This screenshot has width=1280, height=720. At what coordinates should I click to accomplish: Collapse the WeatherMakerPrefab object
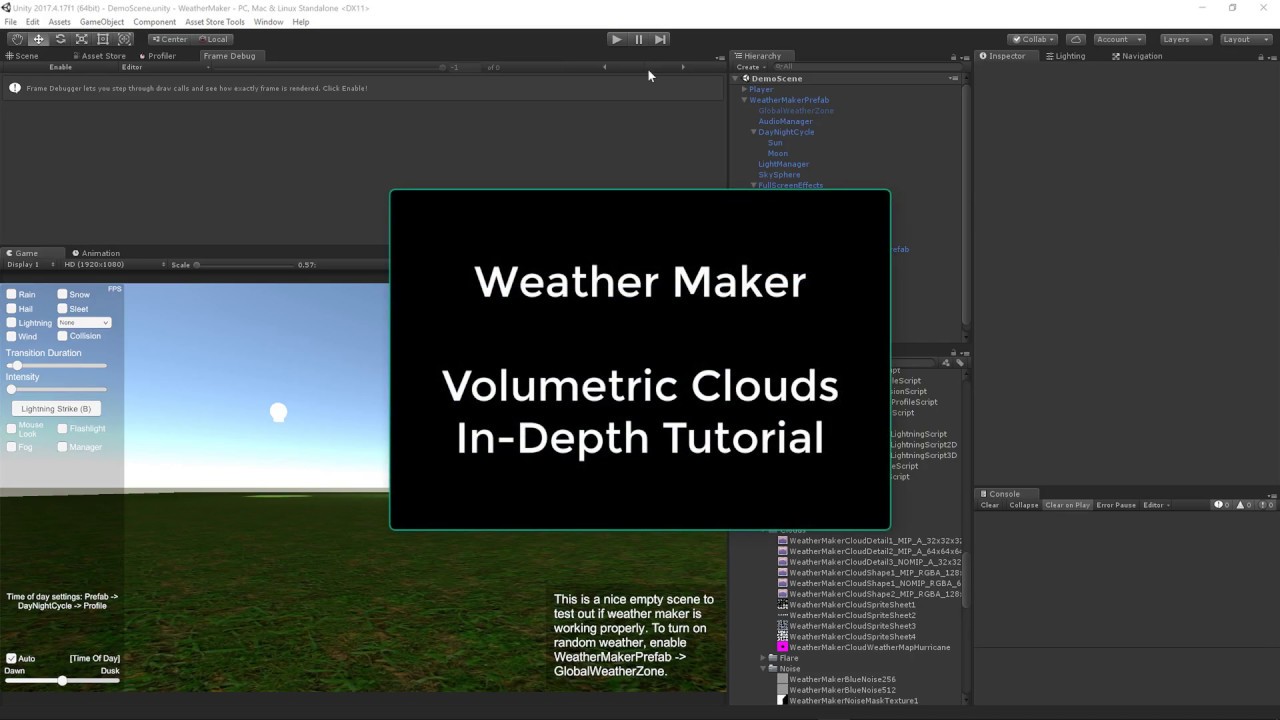coord(744,100)
